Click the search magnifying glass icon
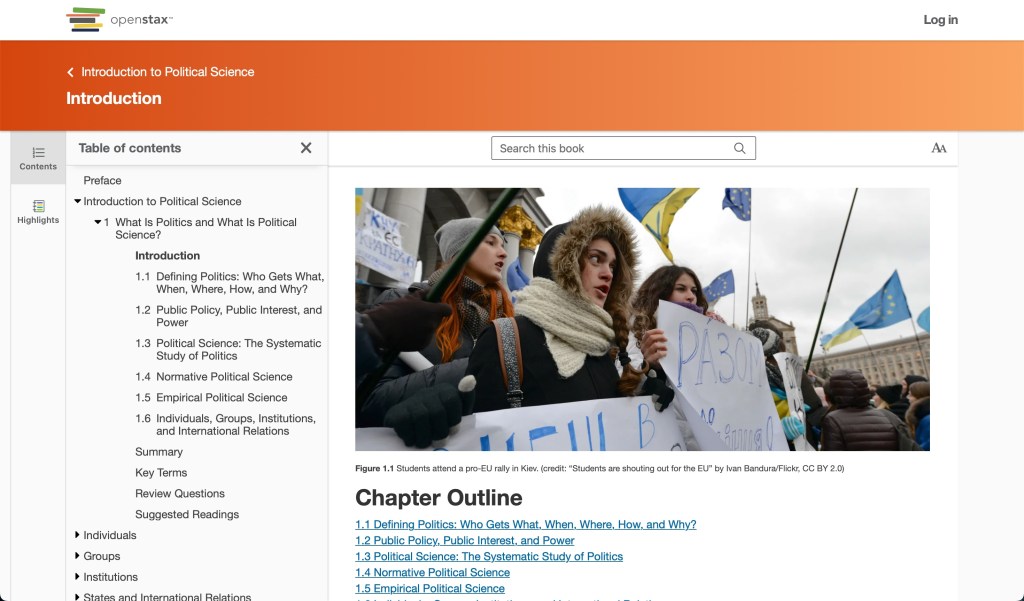Image resolution: width=1024 pixels, height=601 pixels. (x=740, y=147)
